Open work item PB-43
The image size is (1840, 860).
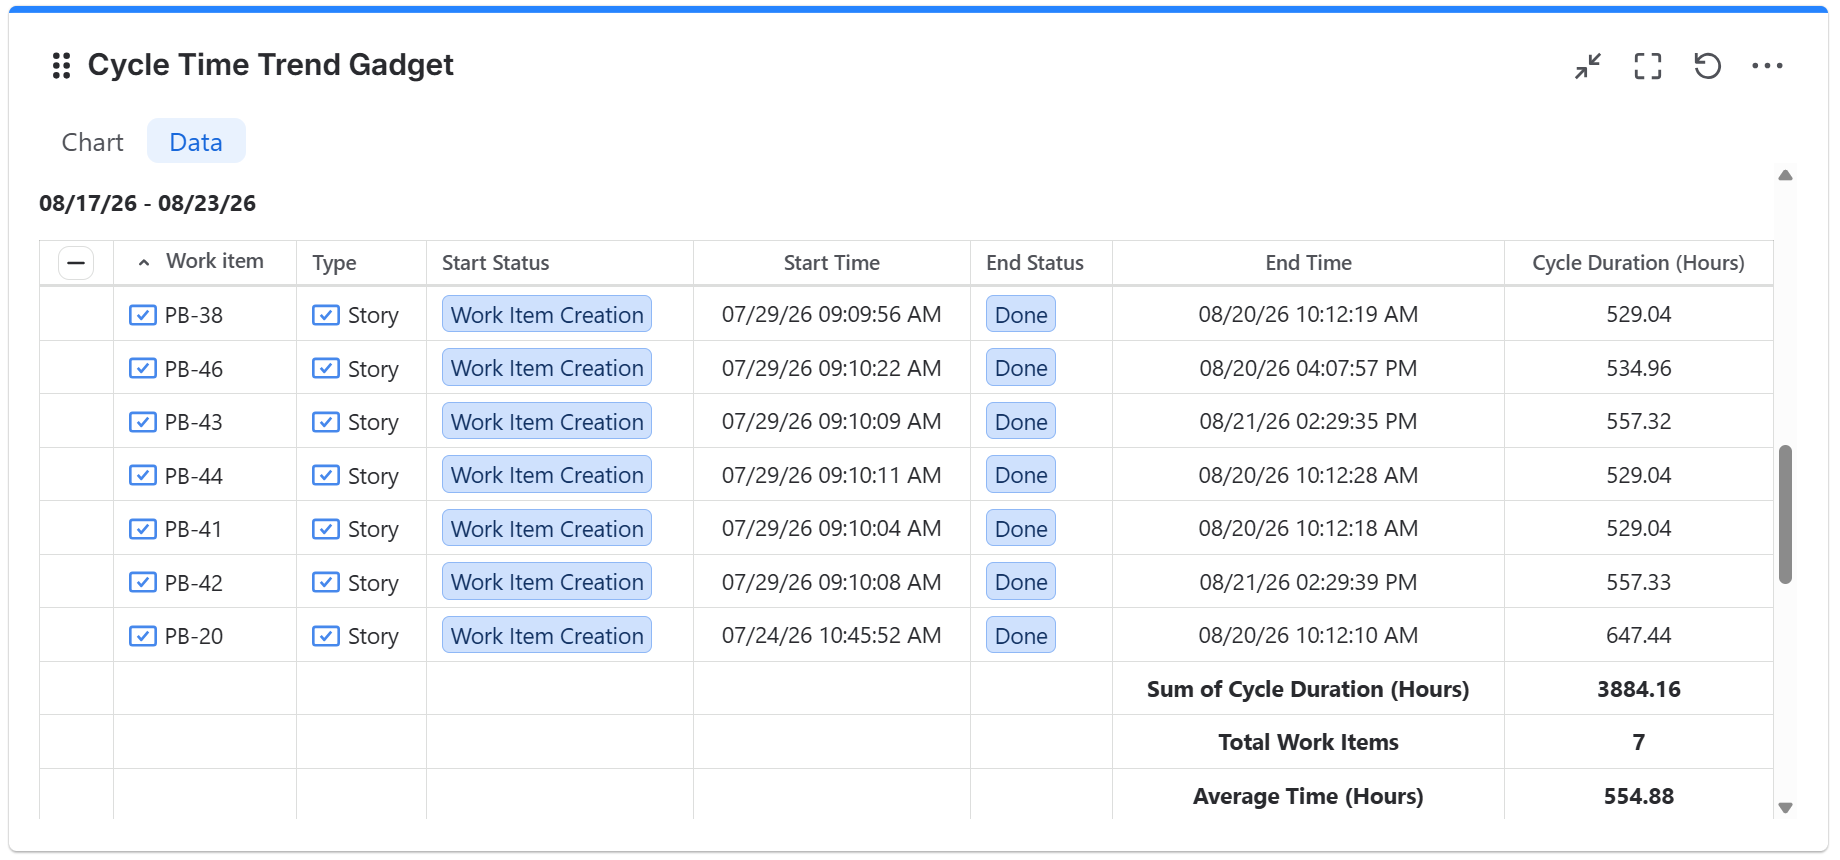[x=193, y=422]
